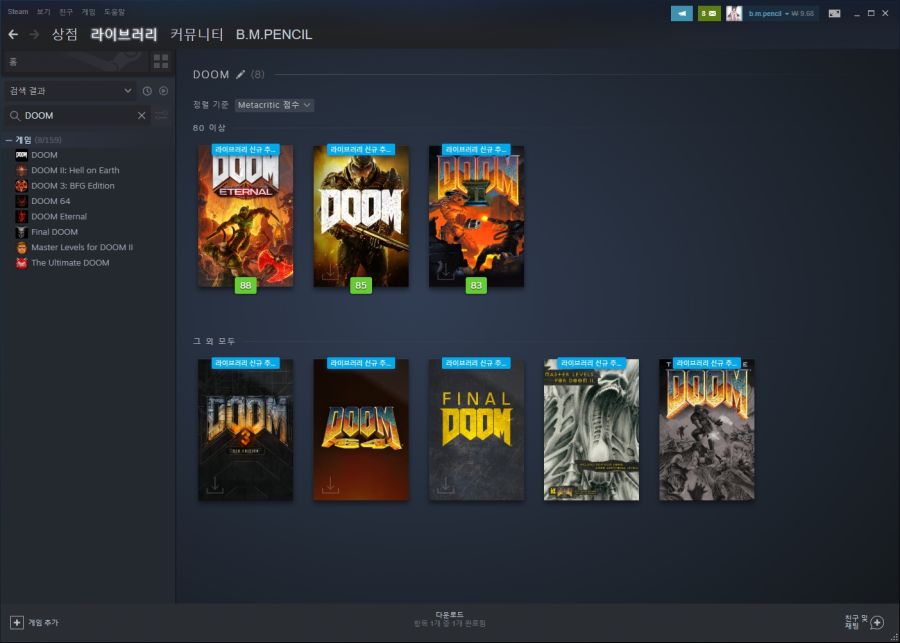Open the b.m.pencil account dropdown arrow
This screenshot has height=643, width=900.
point(785,13)
